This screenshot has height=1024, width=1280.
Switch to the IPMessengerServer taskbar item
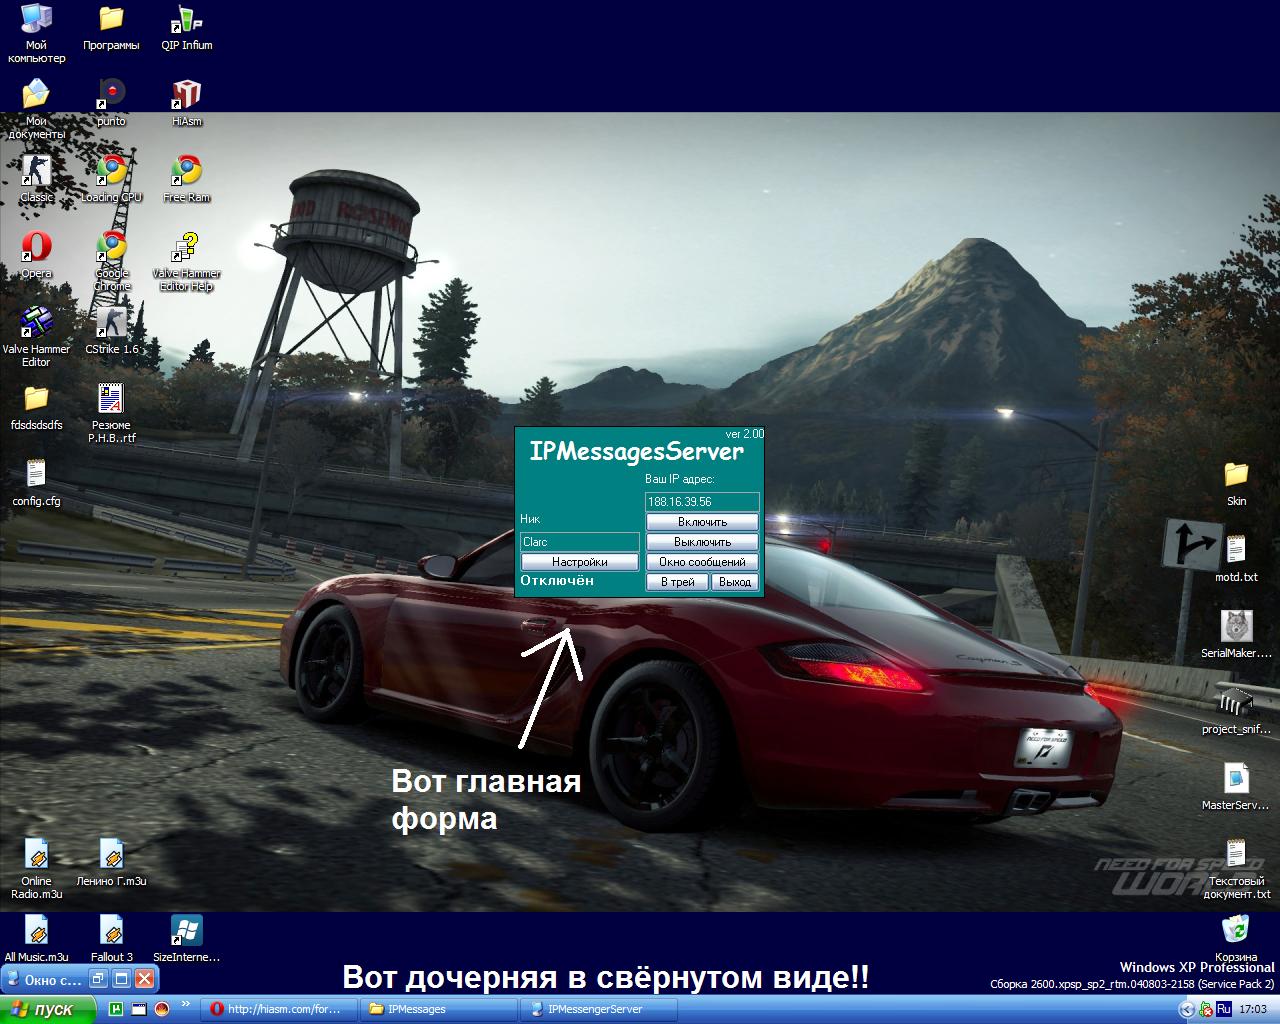[x=598, y=1009]
